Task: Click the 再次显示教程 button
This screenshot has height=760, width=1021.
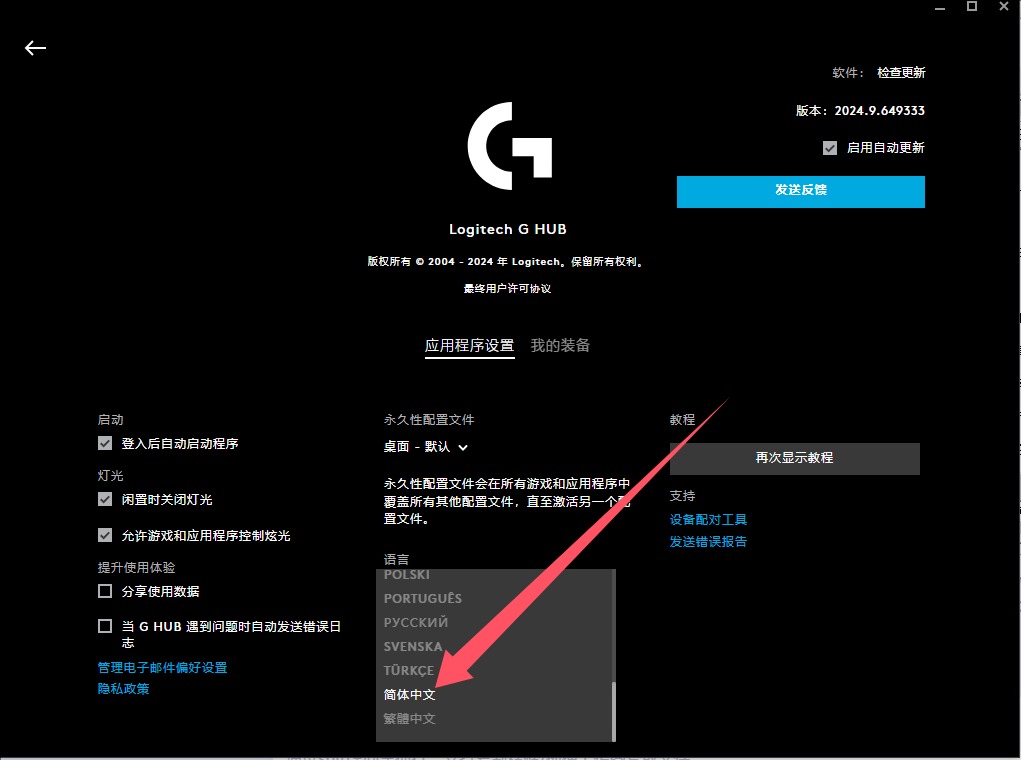Action: (x=794, y=458)
